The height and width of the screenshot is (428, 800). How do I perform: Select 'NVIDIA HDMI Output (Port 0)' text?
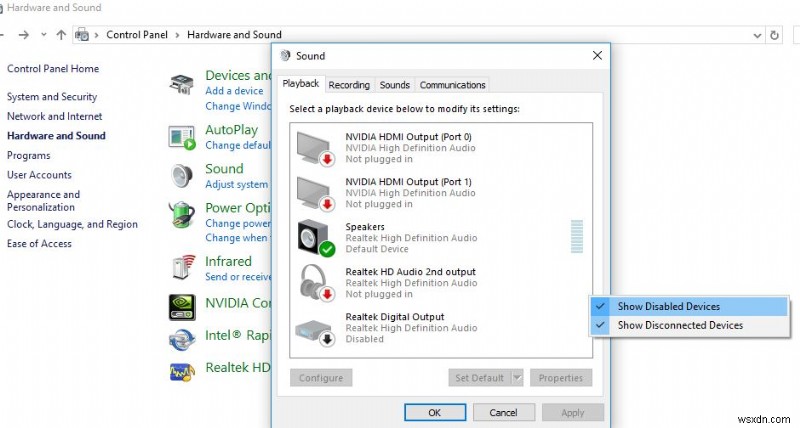[x=408, y=137]
